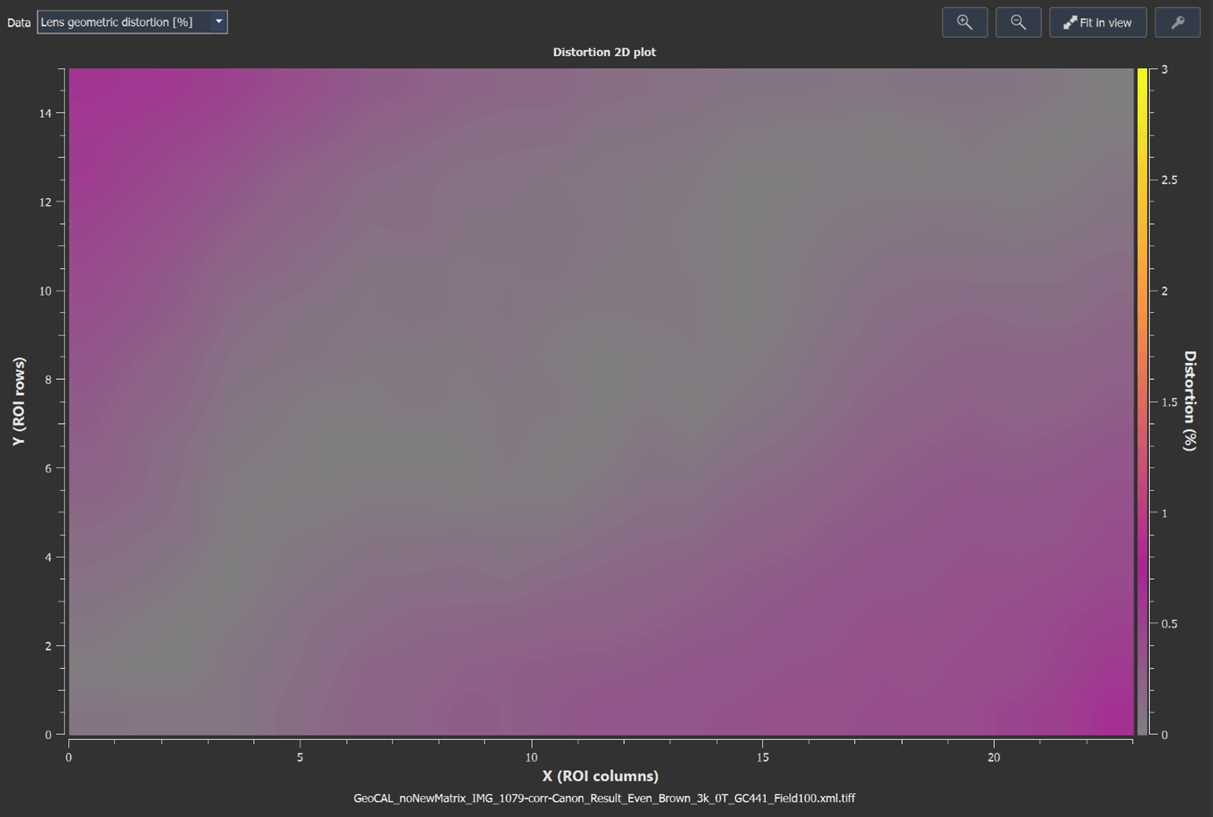Click the colorbar tick label 2.5

[x=1171, y=180]
